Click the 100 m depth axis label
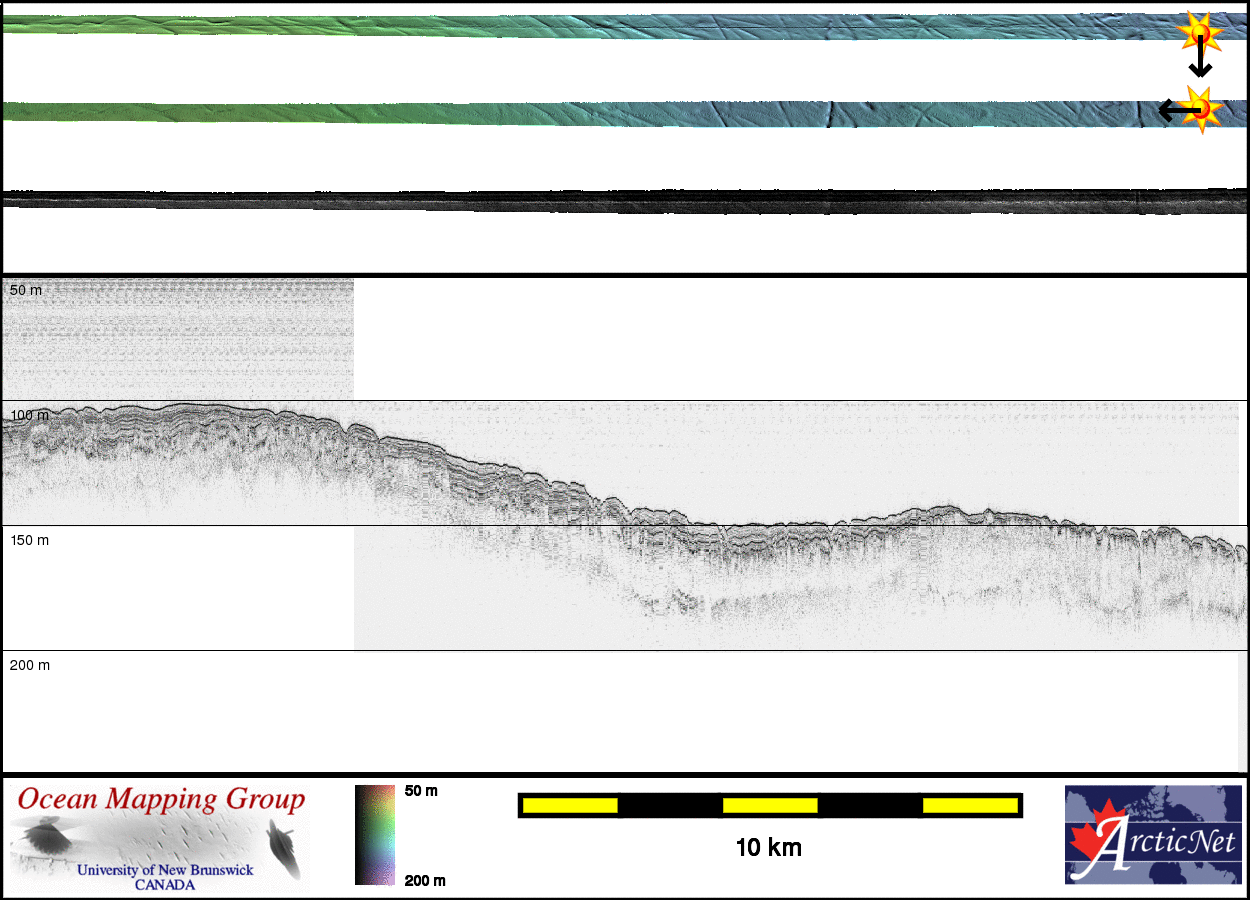The width and height of the screenshot is (1250, 900). (x=29, y=414)
